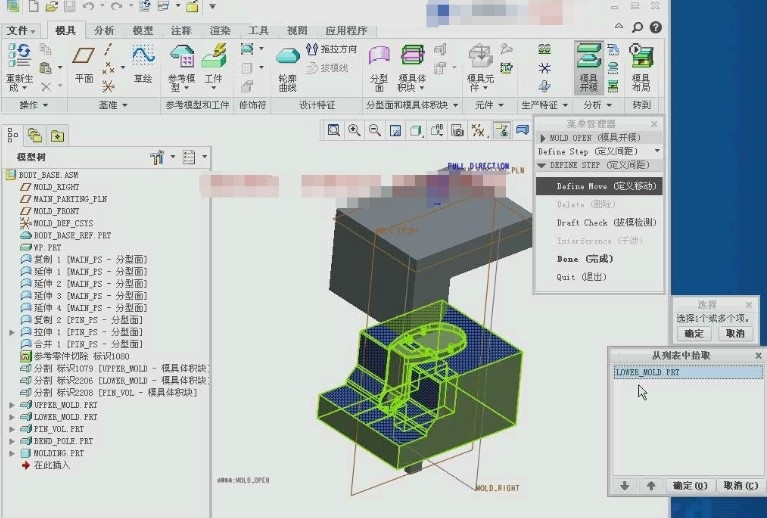The width and height of the screenshot is (767, 518).
Task: Click the Mold Component (模具元件) icon
Action: tap(480, 55)
